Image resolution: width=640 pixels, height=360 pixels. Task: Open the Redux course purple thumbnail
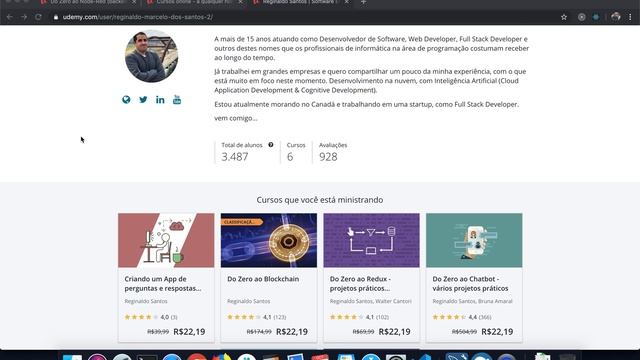coord(371,240)
